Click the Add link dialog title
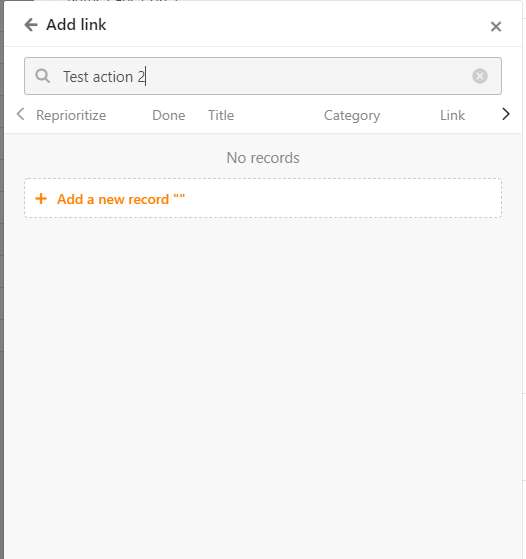Viewport: 526px width, 559px height. coord(76,25)
